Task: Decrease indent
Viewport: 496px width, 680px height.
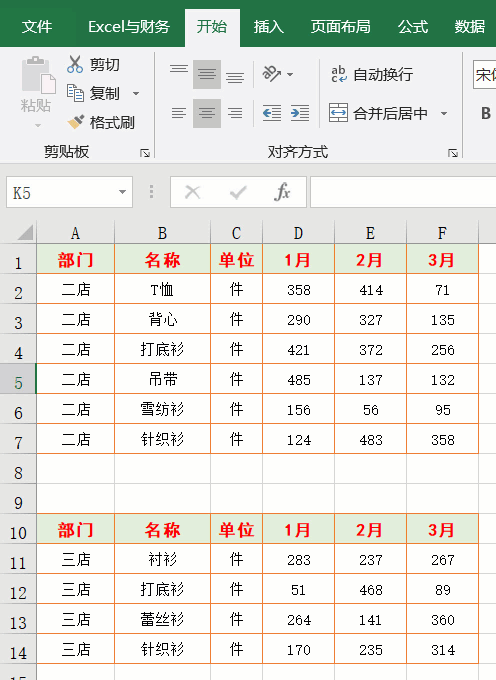Action: tap(272, 113)
